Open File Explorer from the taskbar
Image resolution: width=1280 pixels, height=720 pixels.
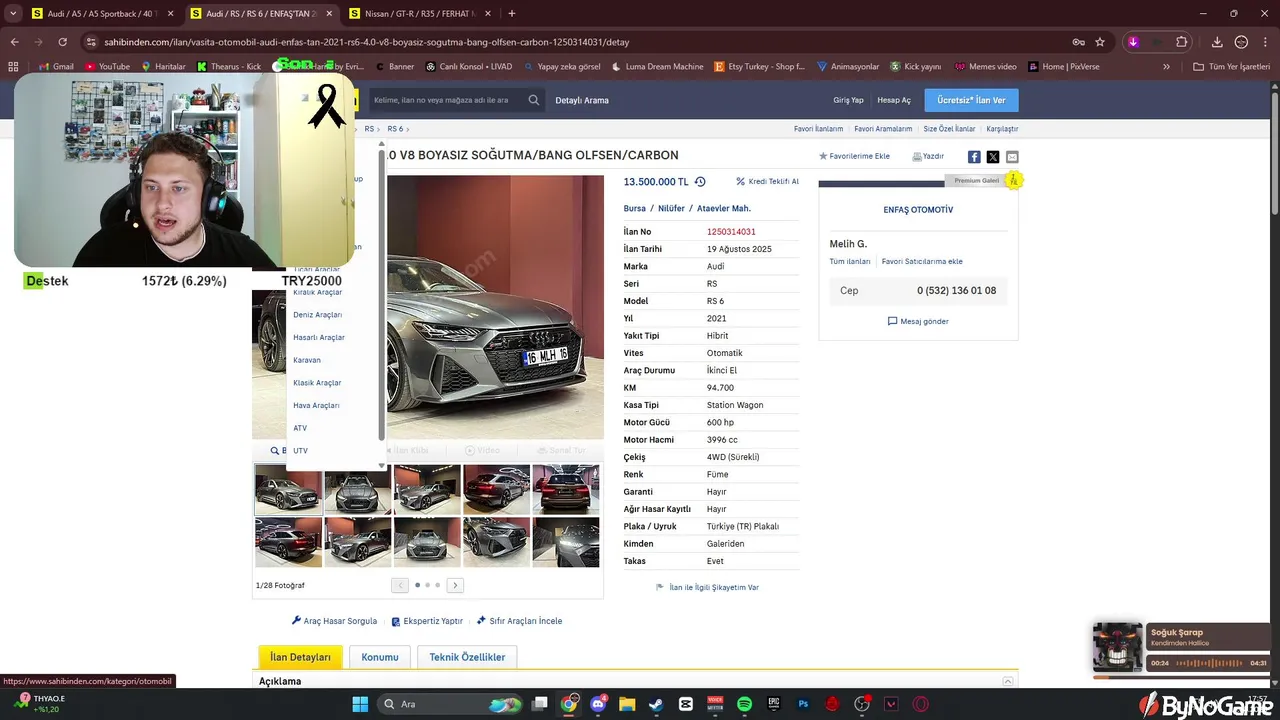pyautogui.click(x=627, y=704)
